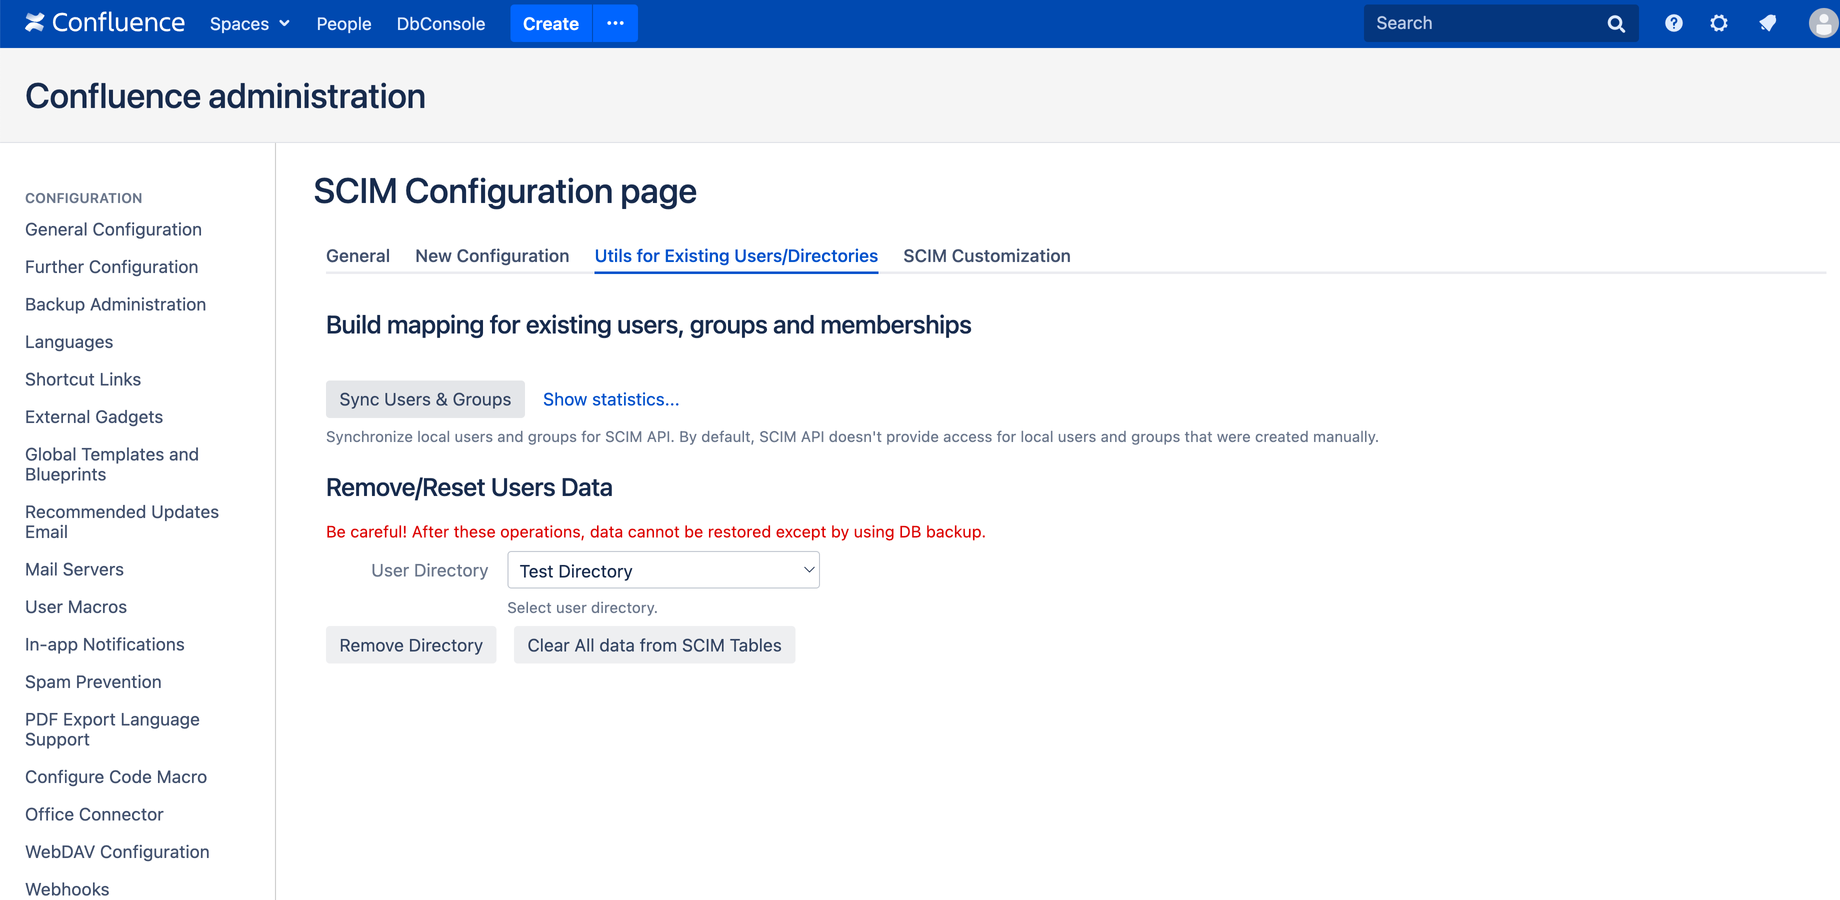This screenshot has width=1840, height=900.
Task: Open Global Templates and Blueprints
Action: 112,464
